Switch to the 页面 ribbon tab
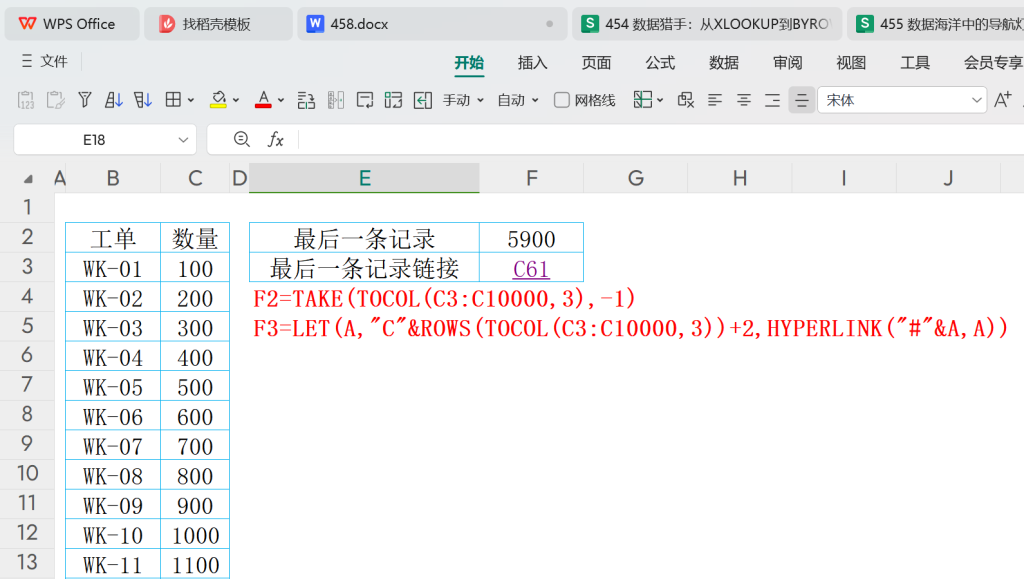The image size is (1024, 579). coord(596,63)
